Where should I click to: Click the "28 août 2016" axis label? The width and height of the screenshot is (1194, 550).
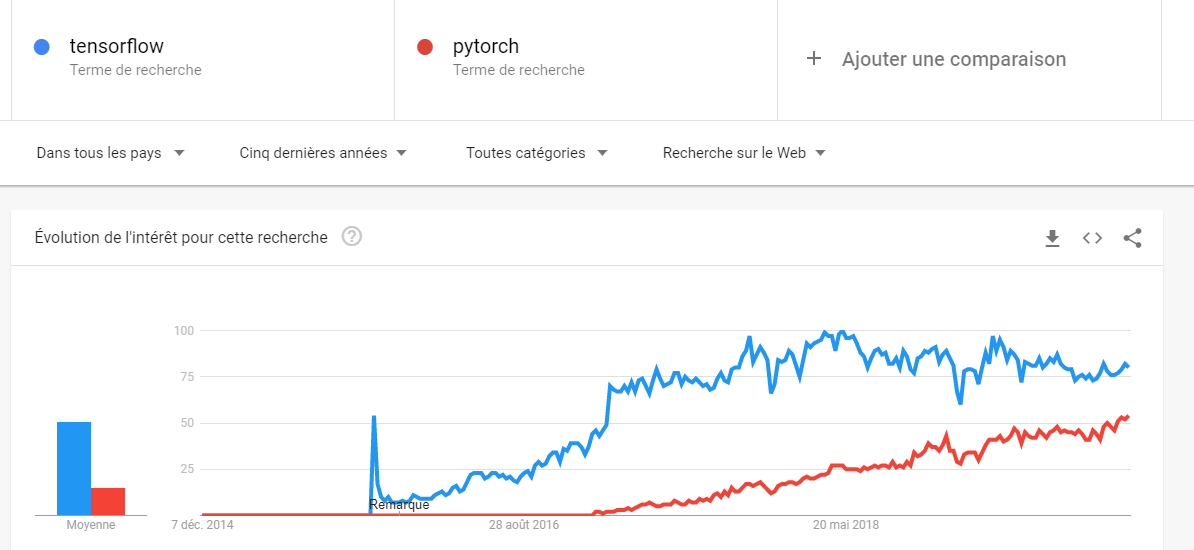click(x=524, y=525)
